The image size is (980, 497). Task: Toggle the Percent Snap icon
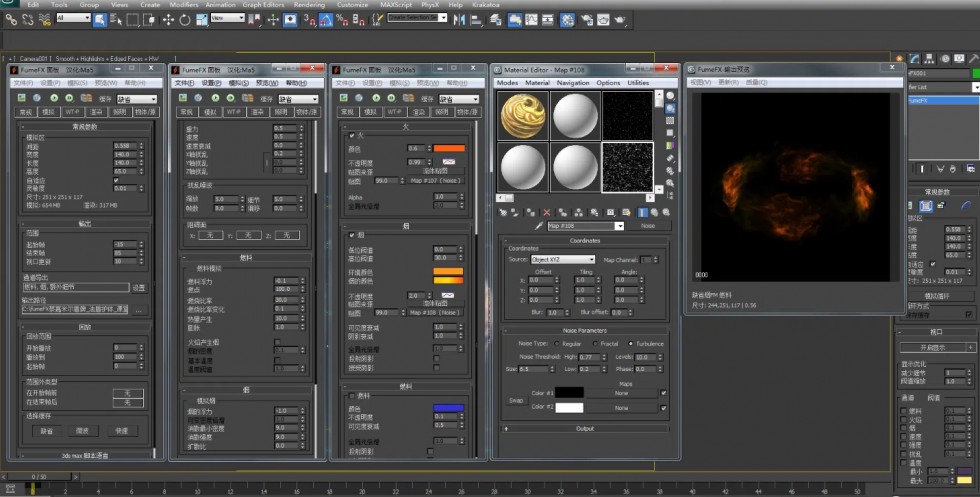(342, 20)
